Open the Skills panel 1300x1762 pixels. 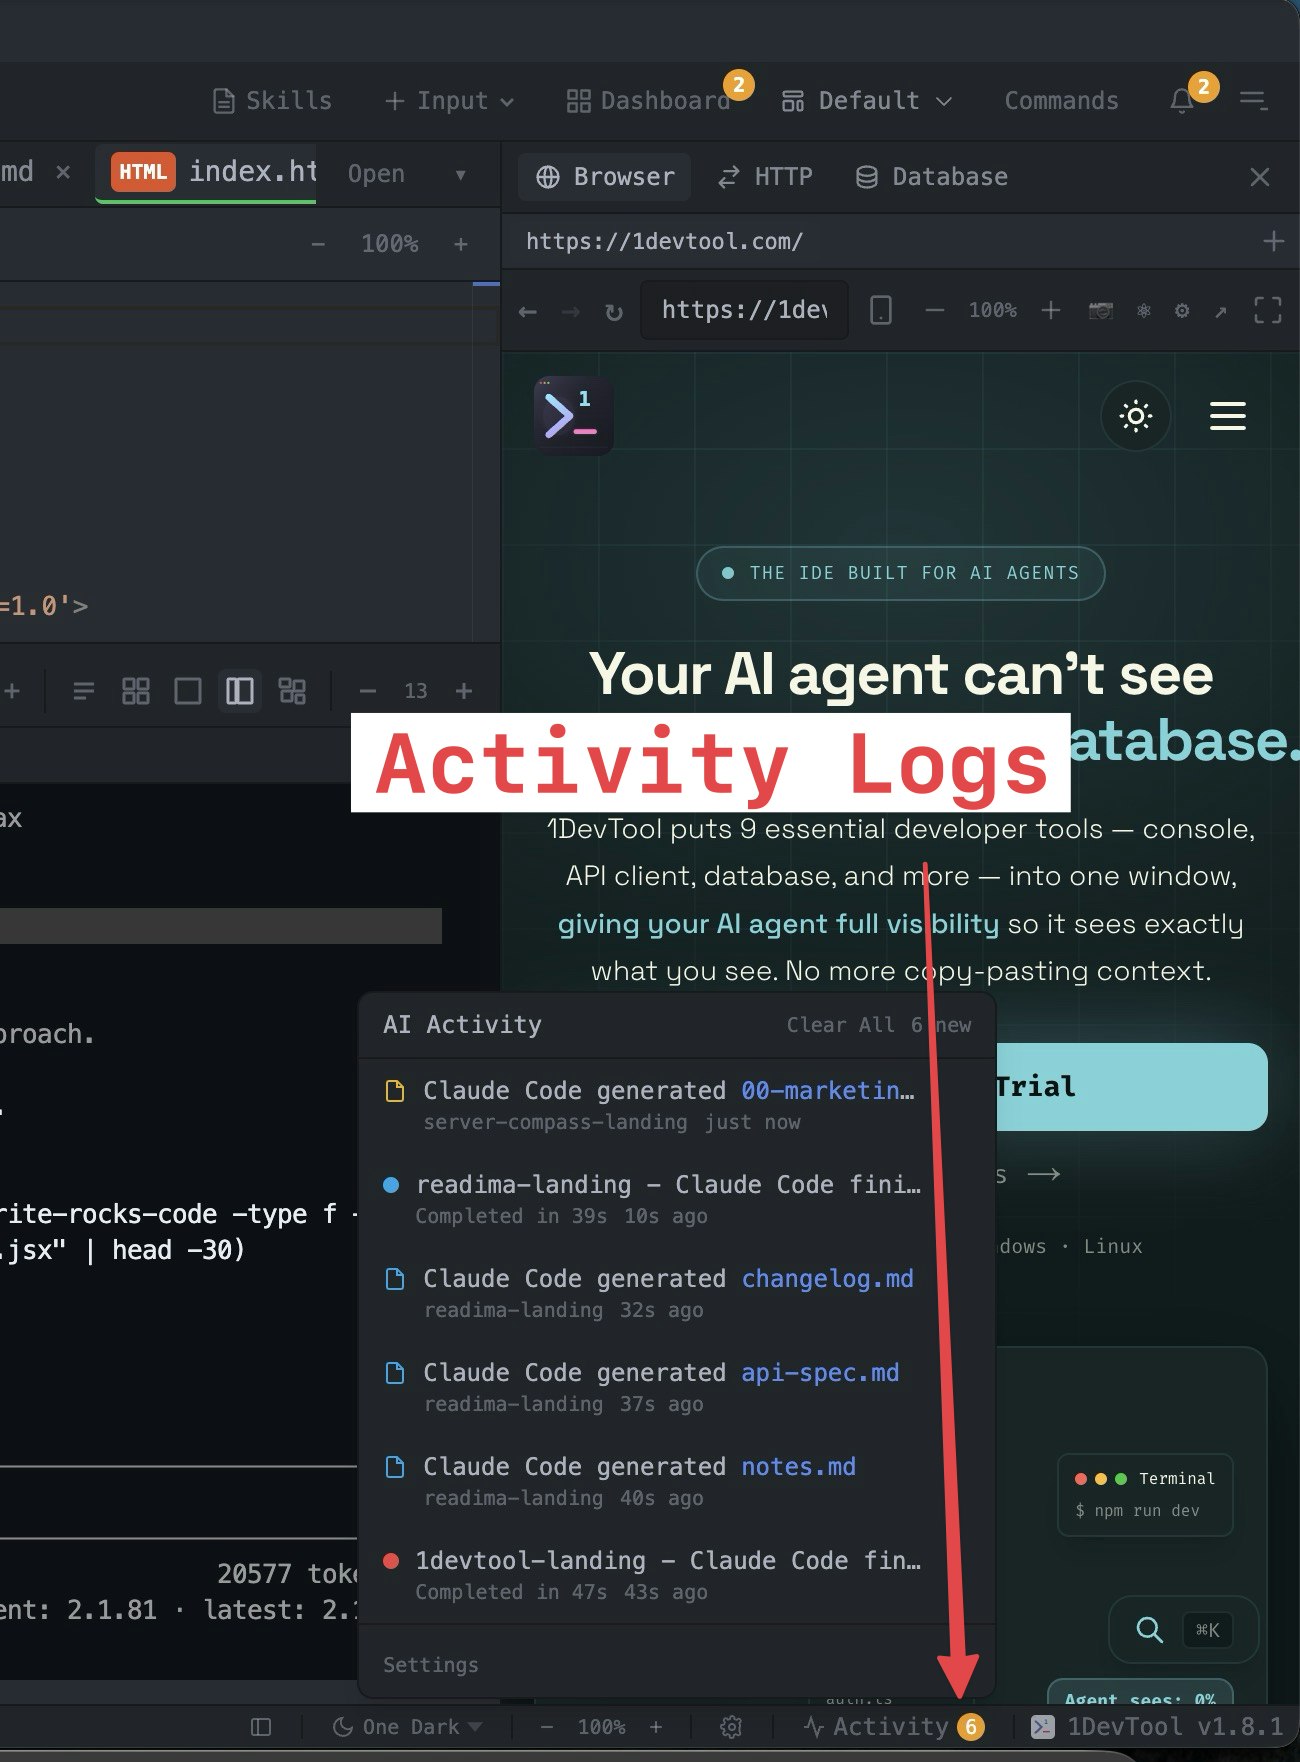pos(272,101)
